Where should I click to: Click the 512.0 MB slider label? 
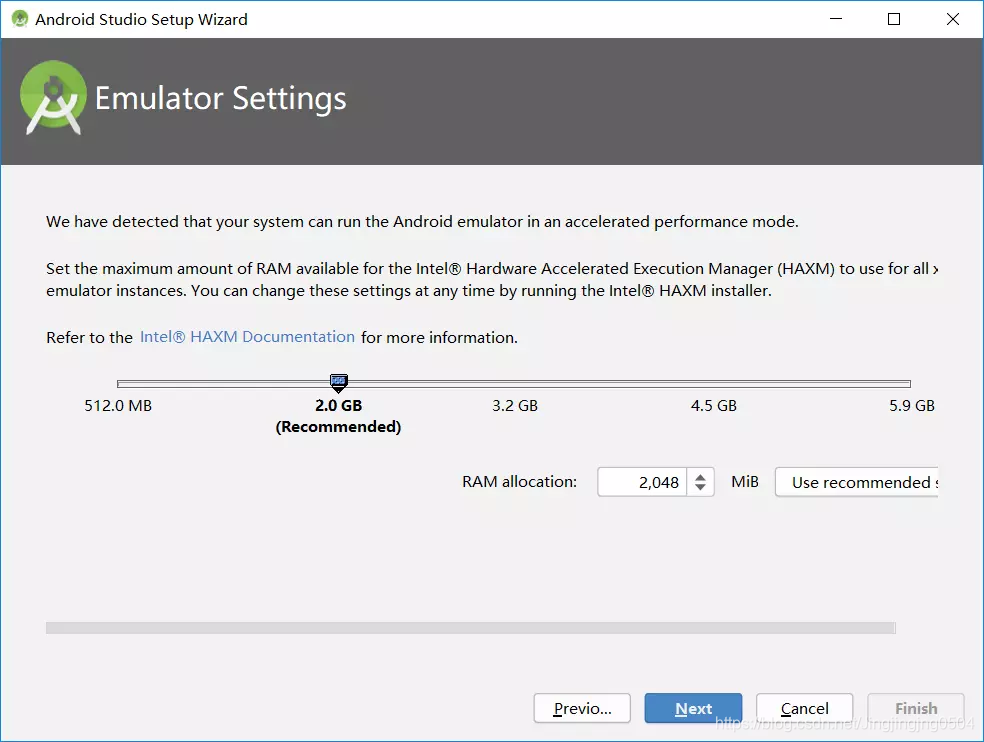(118, 406)
